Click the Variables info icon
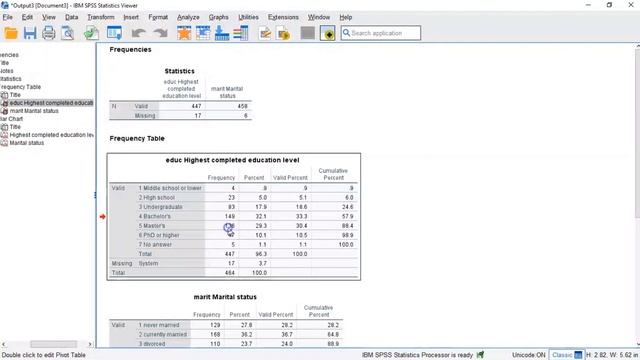640x360 pixels. coord(241,33)
